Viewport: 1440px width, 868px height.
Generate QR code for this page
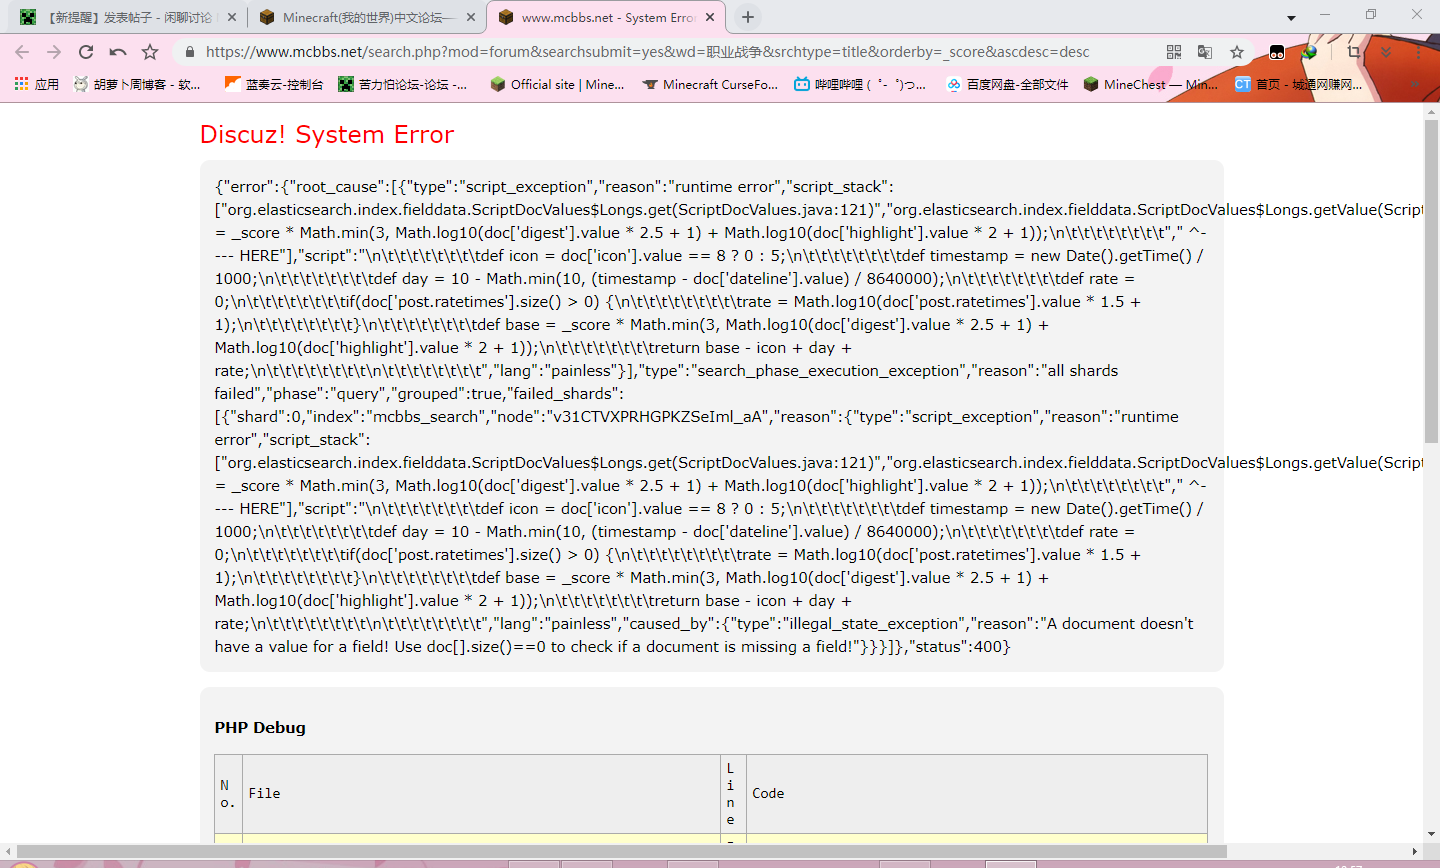1174,52
